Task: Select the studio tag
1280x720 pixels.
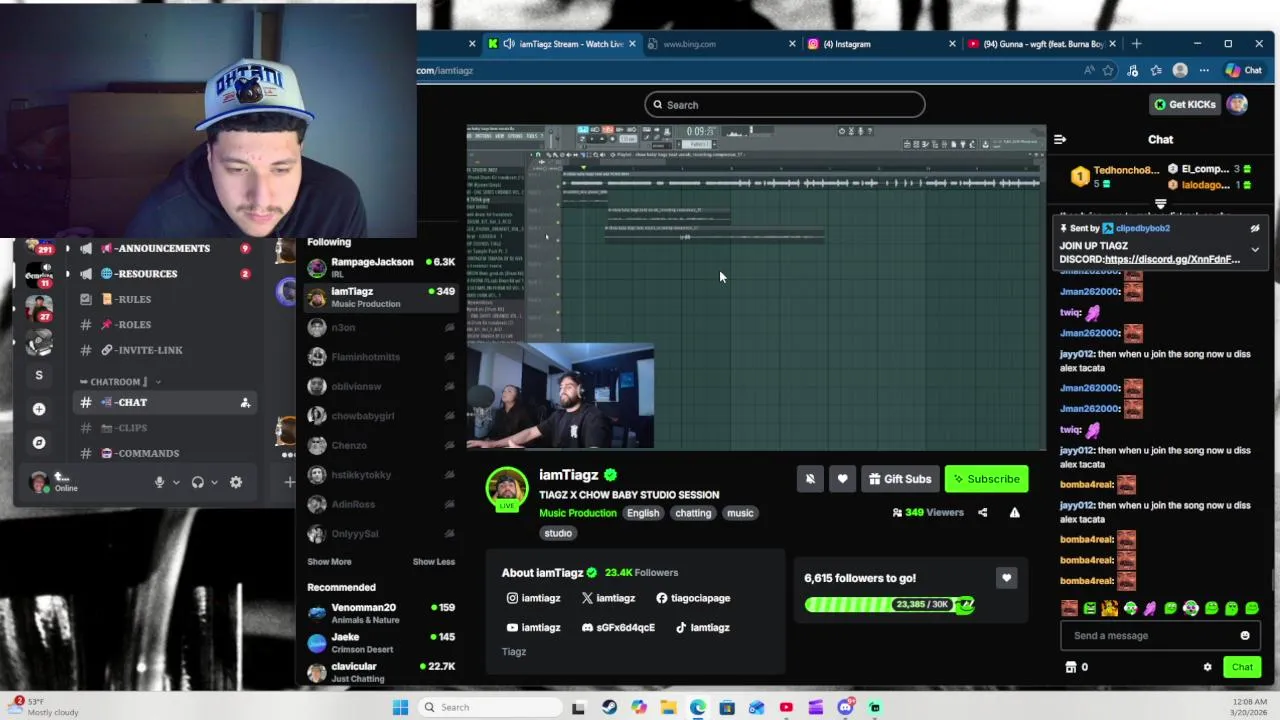Action: click(558, 533)
